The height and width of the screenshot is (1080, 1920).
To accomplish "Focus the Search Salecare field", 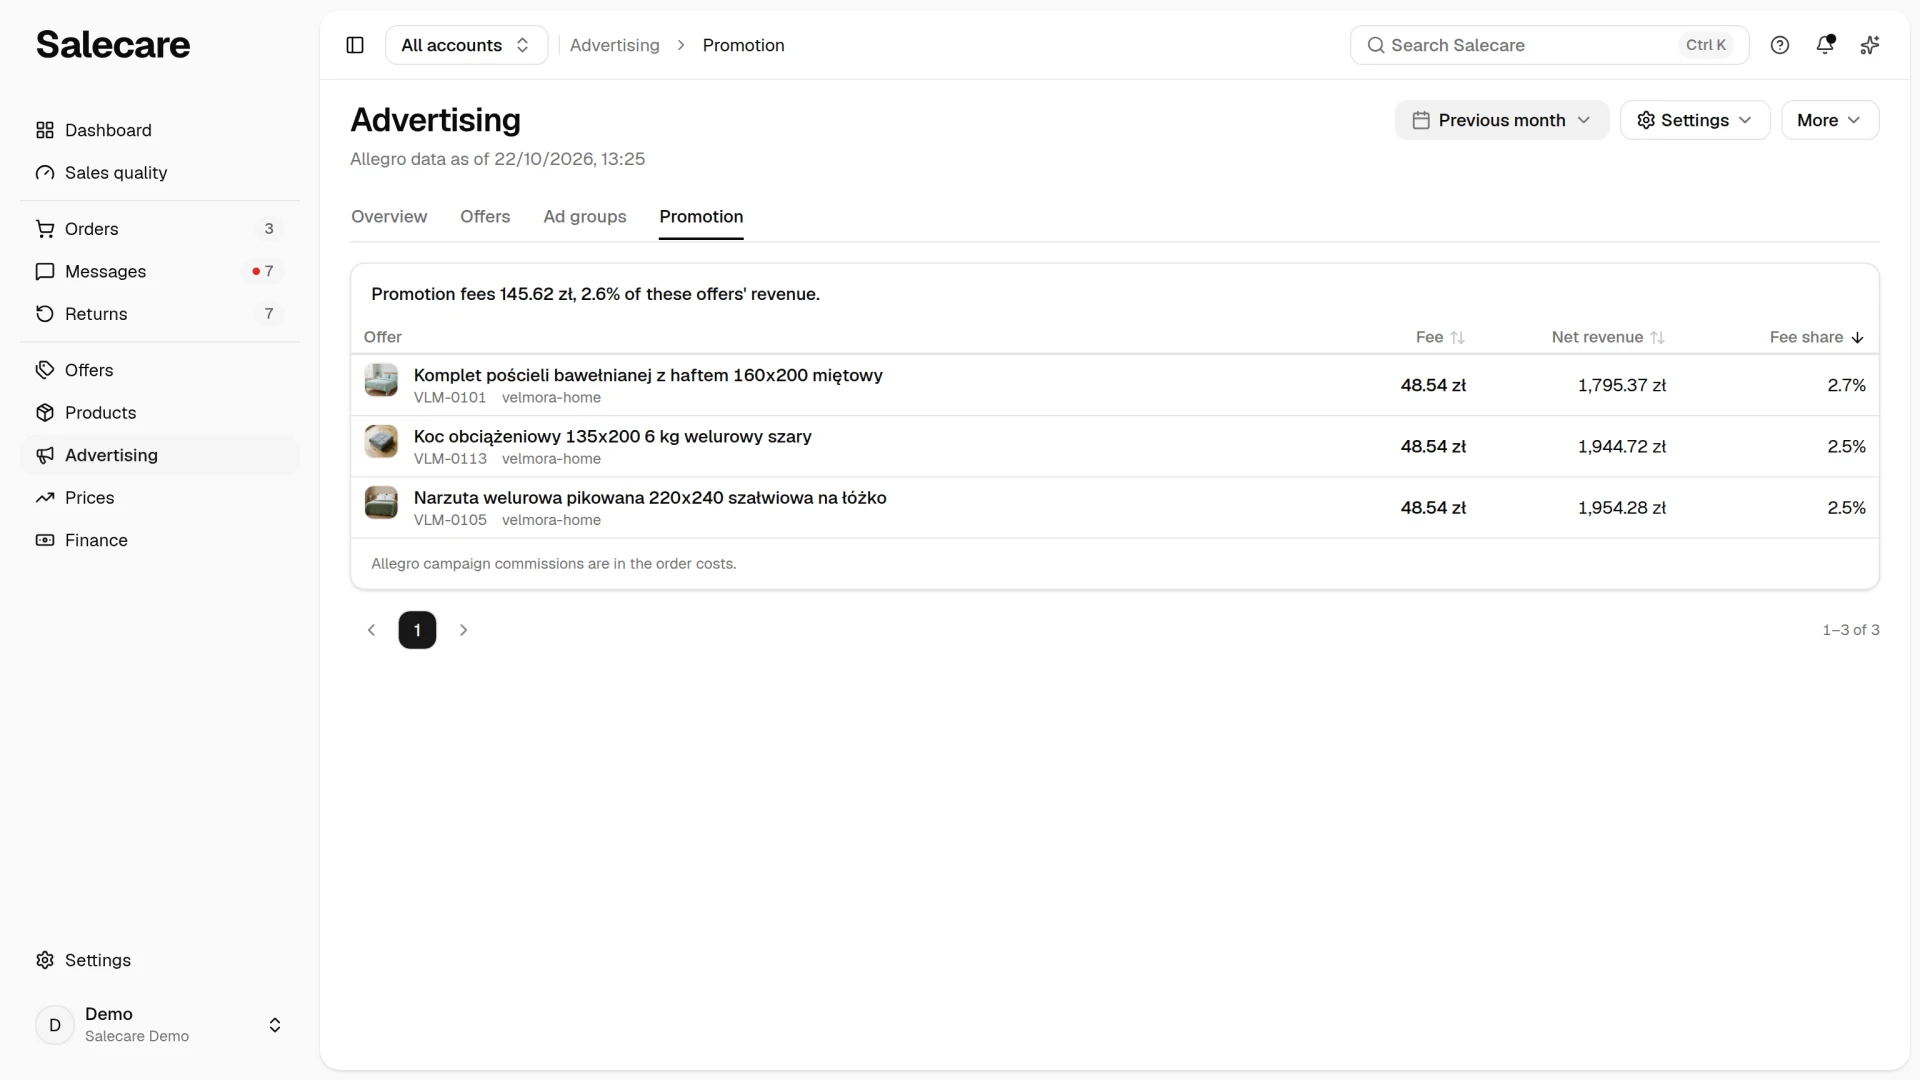I will pyautogui.click(x=1549, y=45).
